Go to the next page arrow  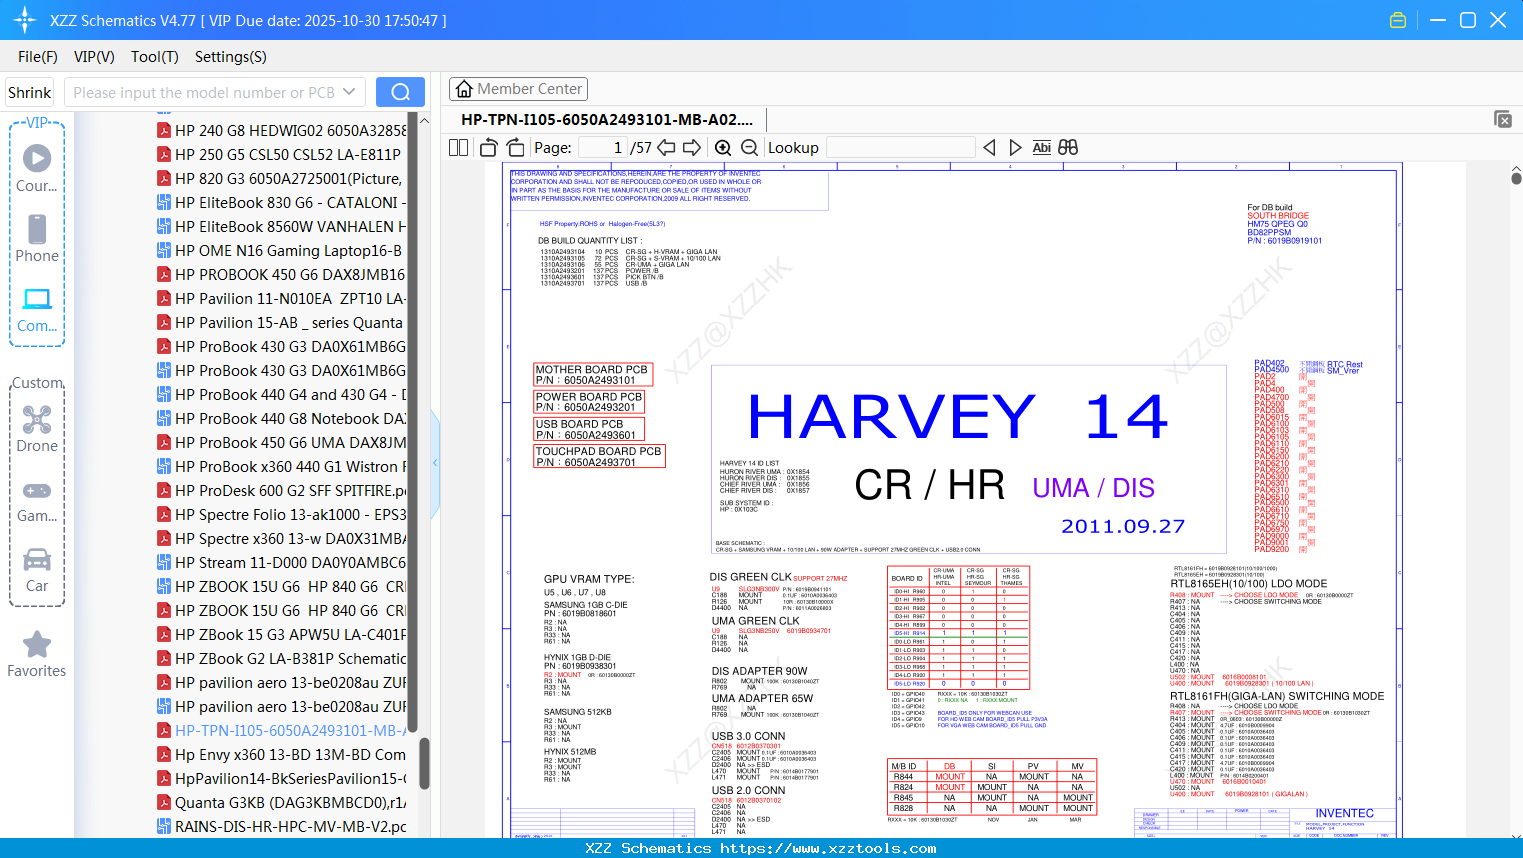click(x=692, y=147)
